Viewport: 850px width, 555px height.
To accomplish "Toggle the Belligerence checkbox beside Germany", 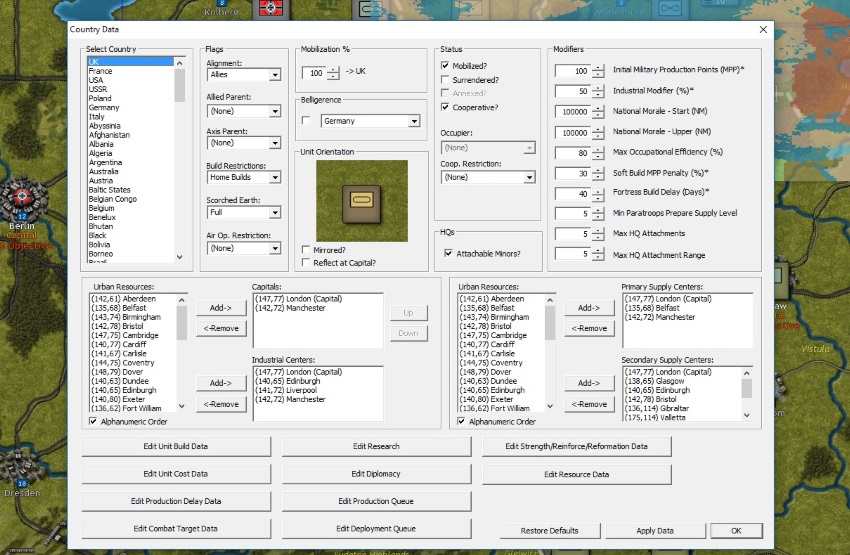I will click(x=306, y=120).
